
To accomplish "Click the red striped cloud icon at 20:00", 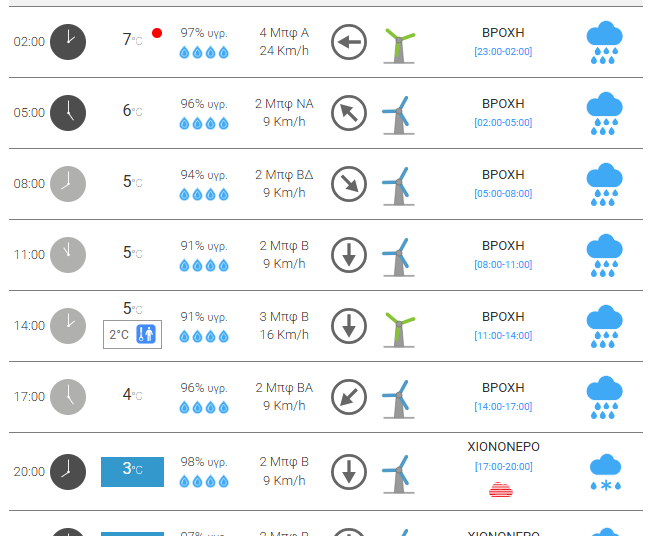I will click(x=502, y=489).
